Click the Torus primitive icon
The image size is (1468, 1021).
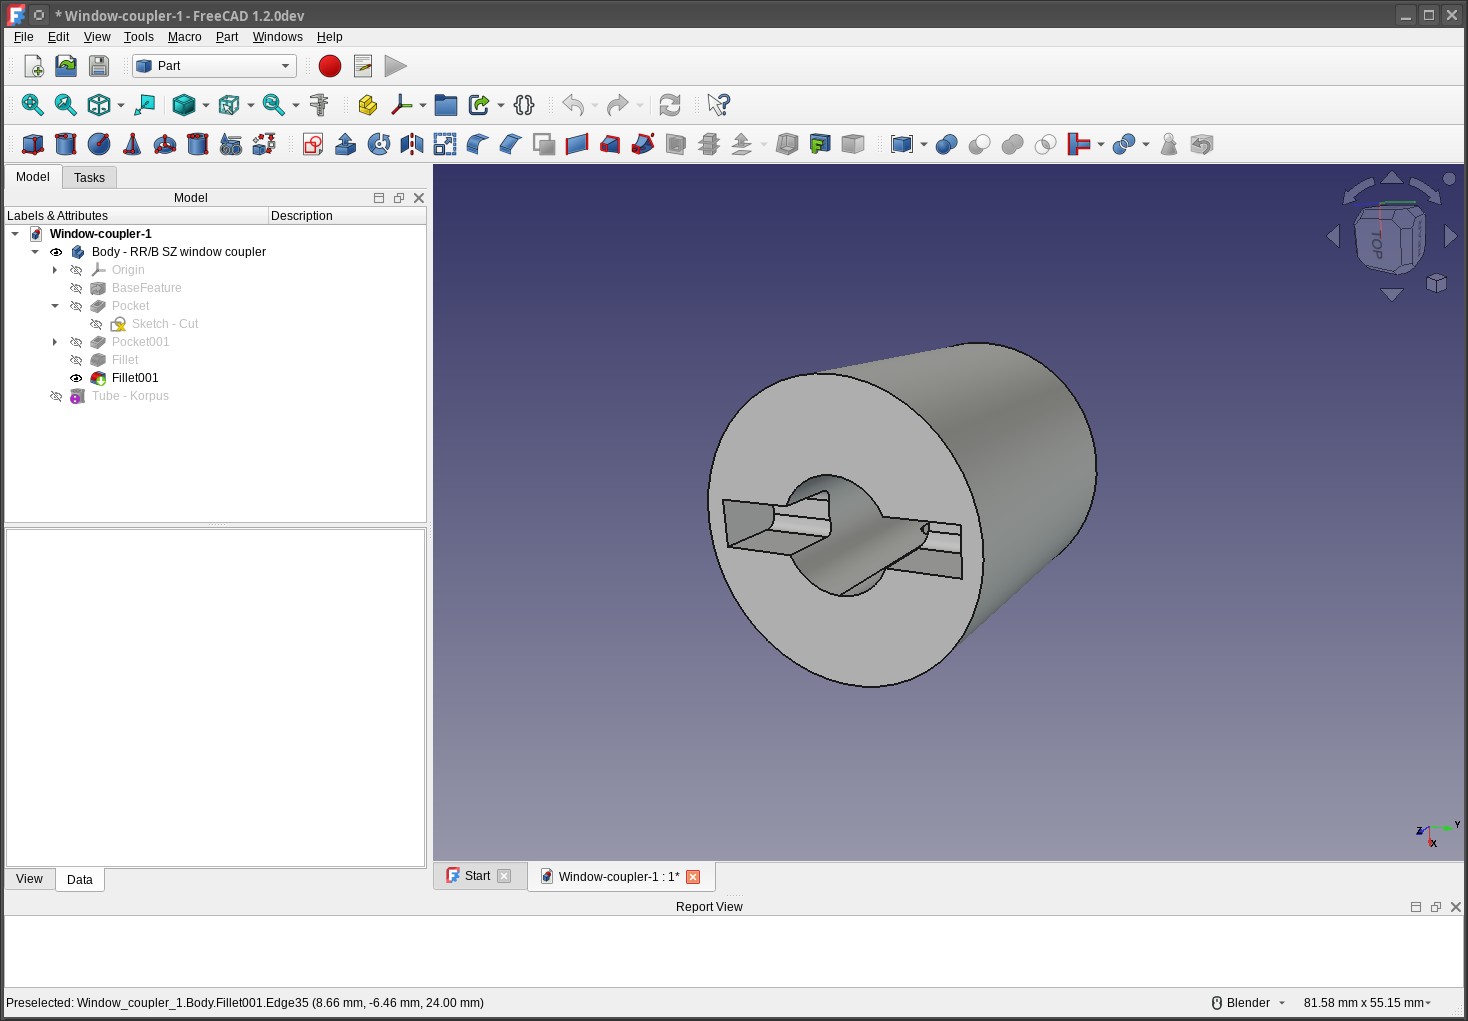click(165, 144)
